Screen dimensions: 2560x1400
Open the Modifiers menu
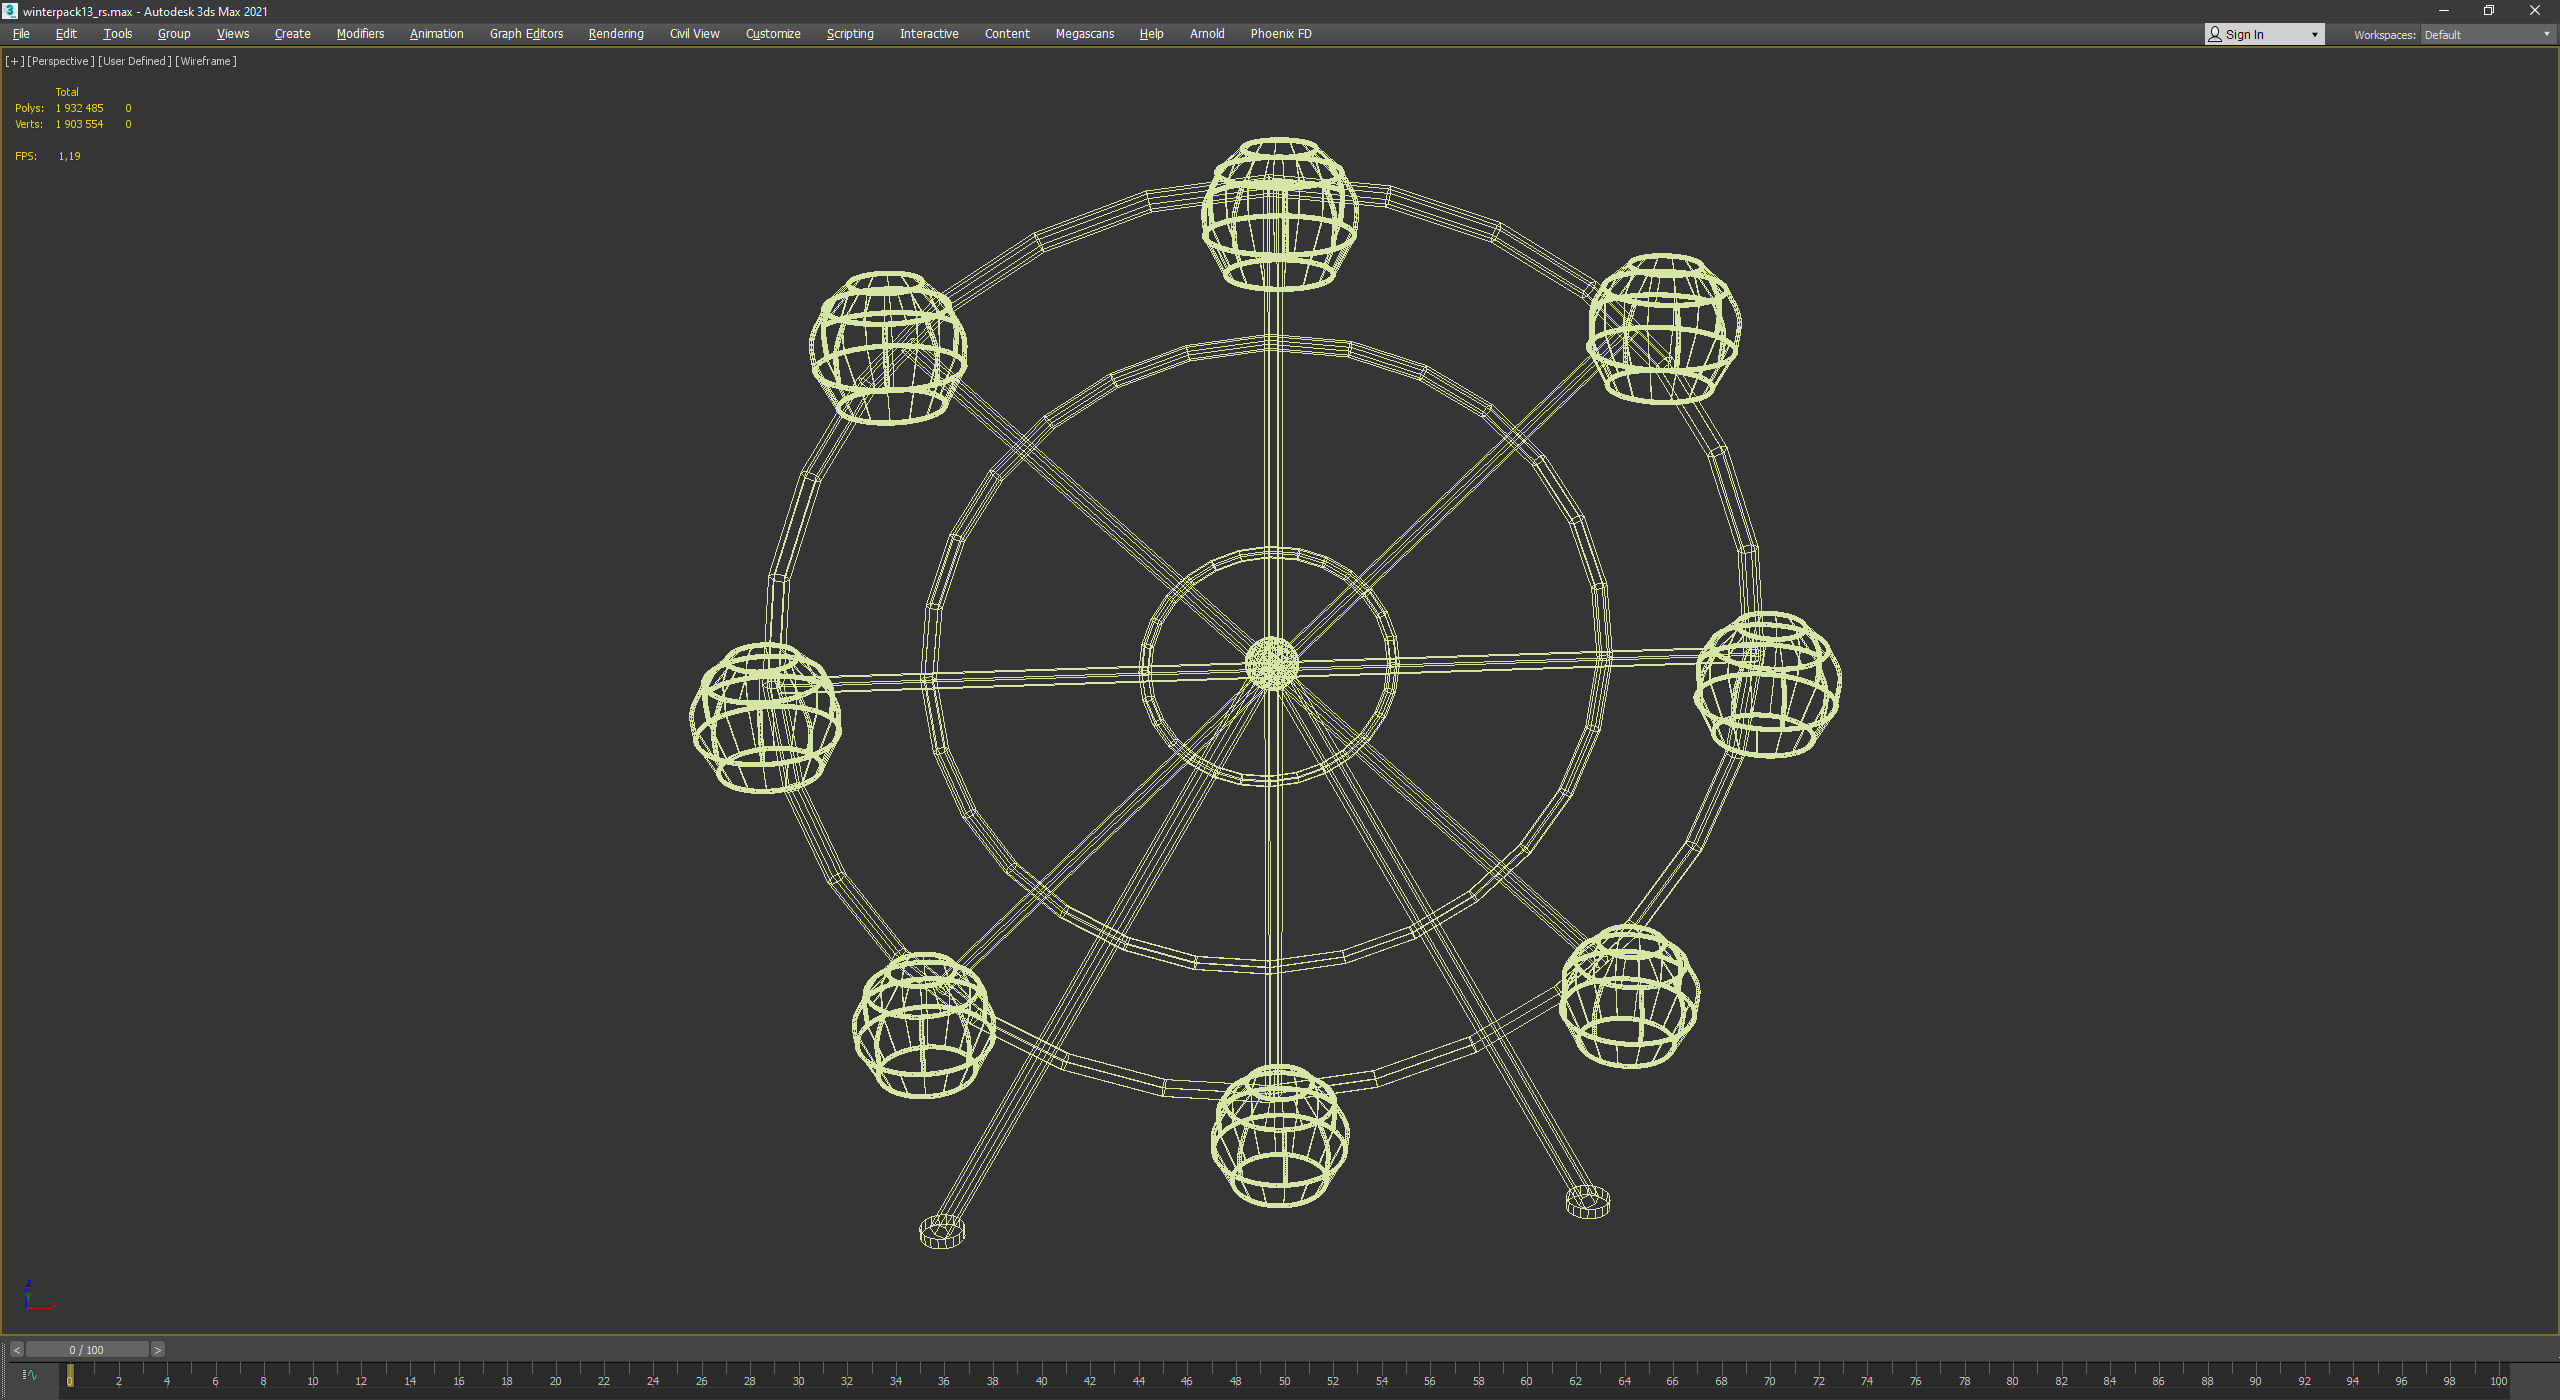[360, 34]
